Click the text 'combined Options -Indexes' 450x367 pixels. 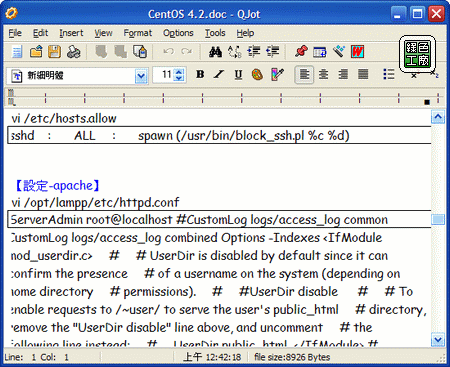242,238
